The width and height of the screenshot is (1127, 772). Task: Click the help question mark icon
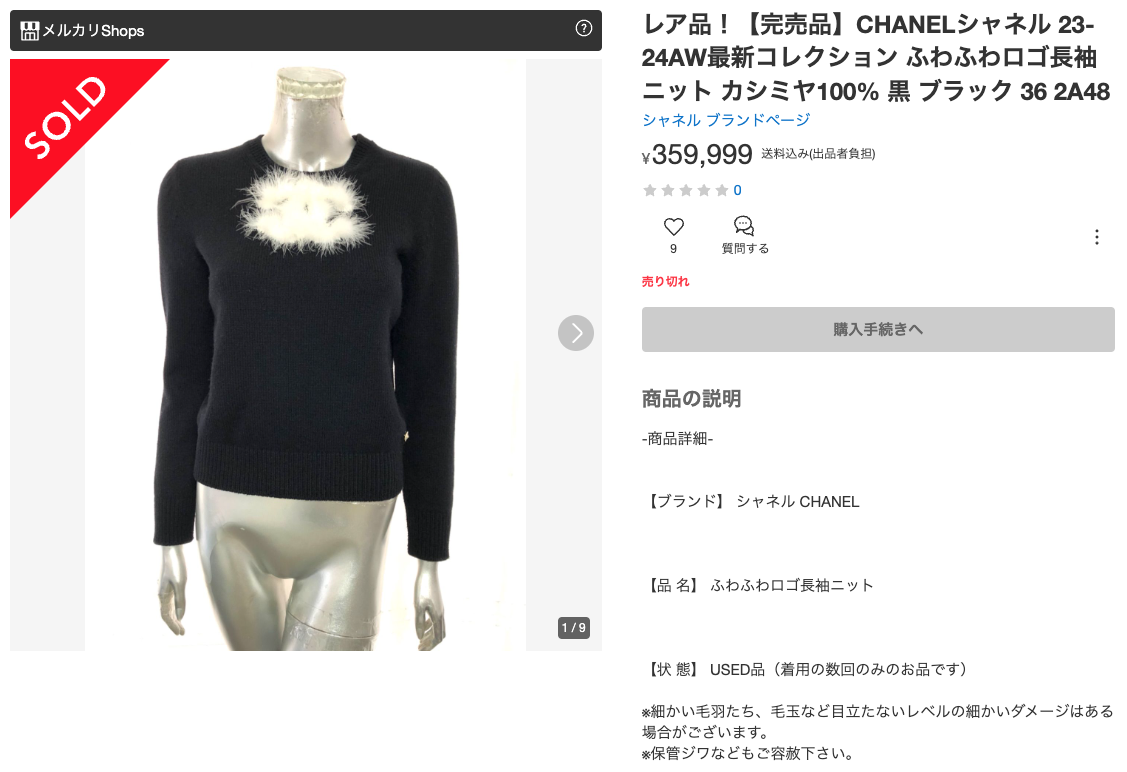point(584,29)
